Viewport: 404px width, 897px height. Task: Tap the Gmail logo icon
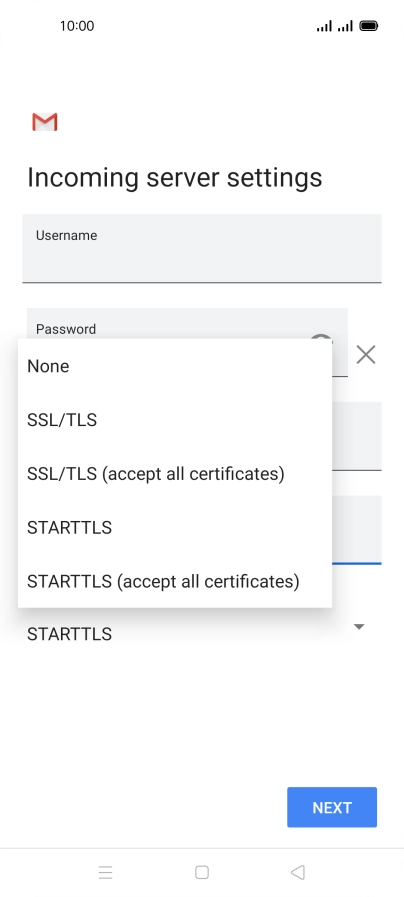(45, 122)
